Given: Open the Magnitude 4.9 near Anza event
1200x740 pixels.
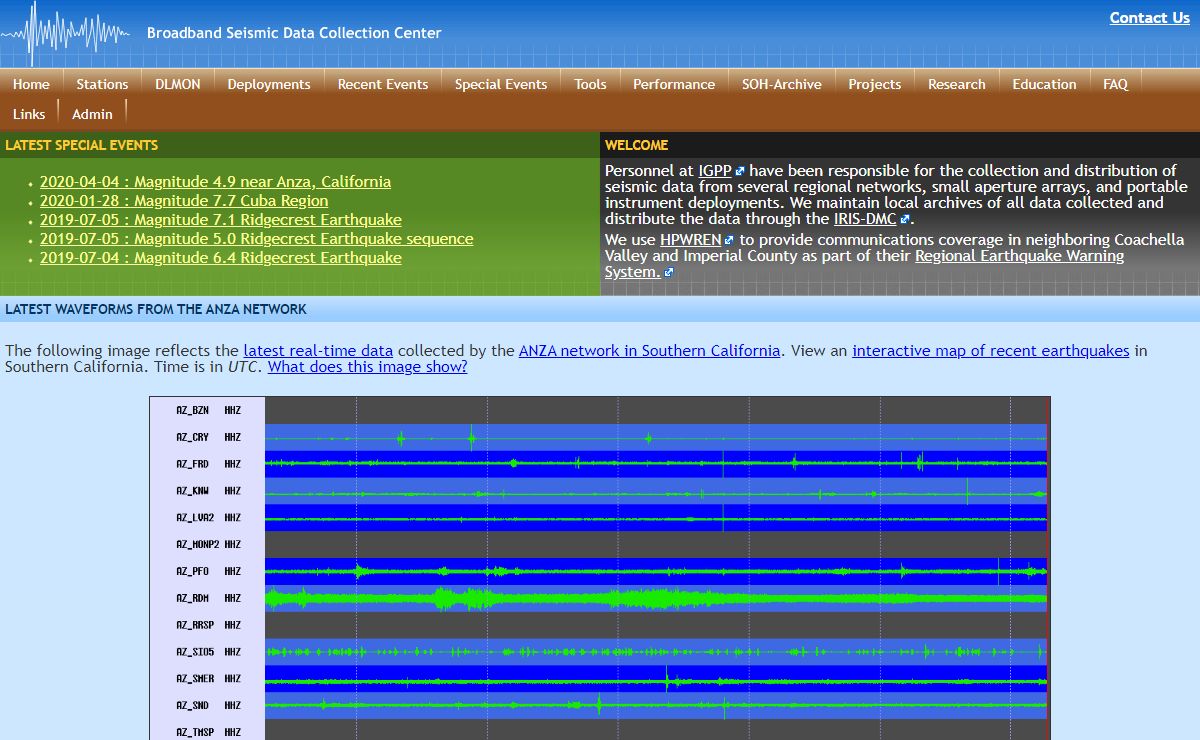Looking at the screenshot, I should tap(215, 182).
